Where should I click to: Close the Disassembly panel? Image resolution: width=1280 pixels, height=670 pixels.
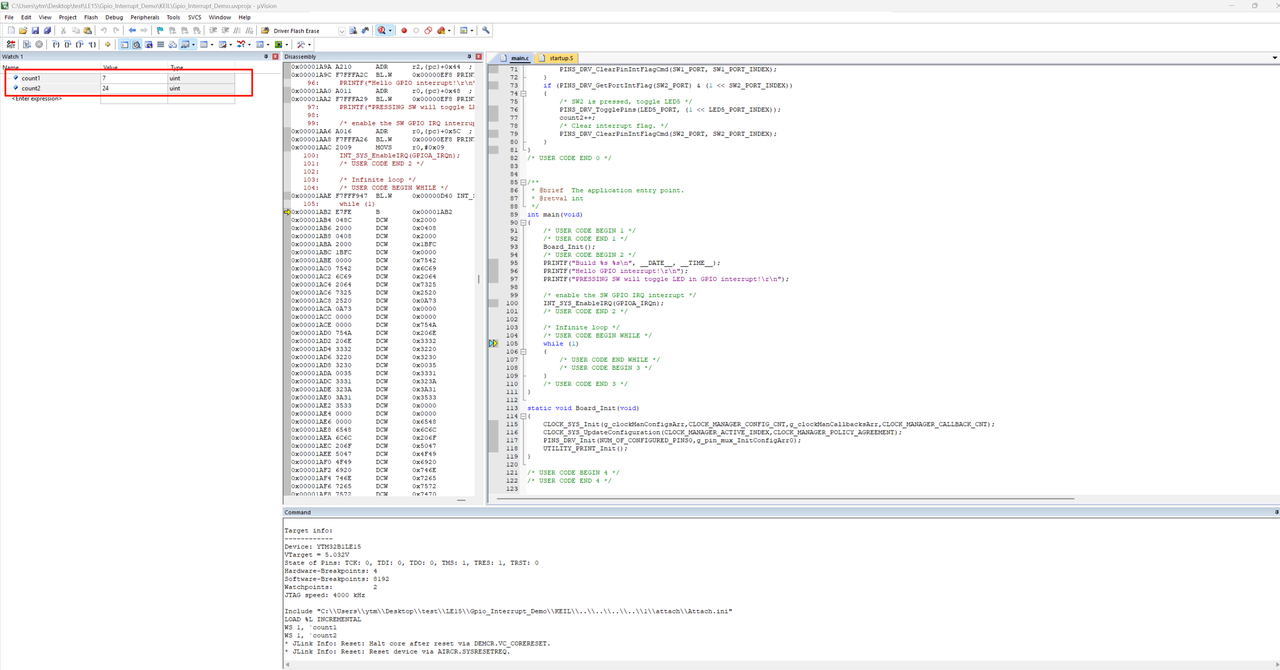click(478, 57)
